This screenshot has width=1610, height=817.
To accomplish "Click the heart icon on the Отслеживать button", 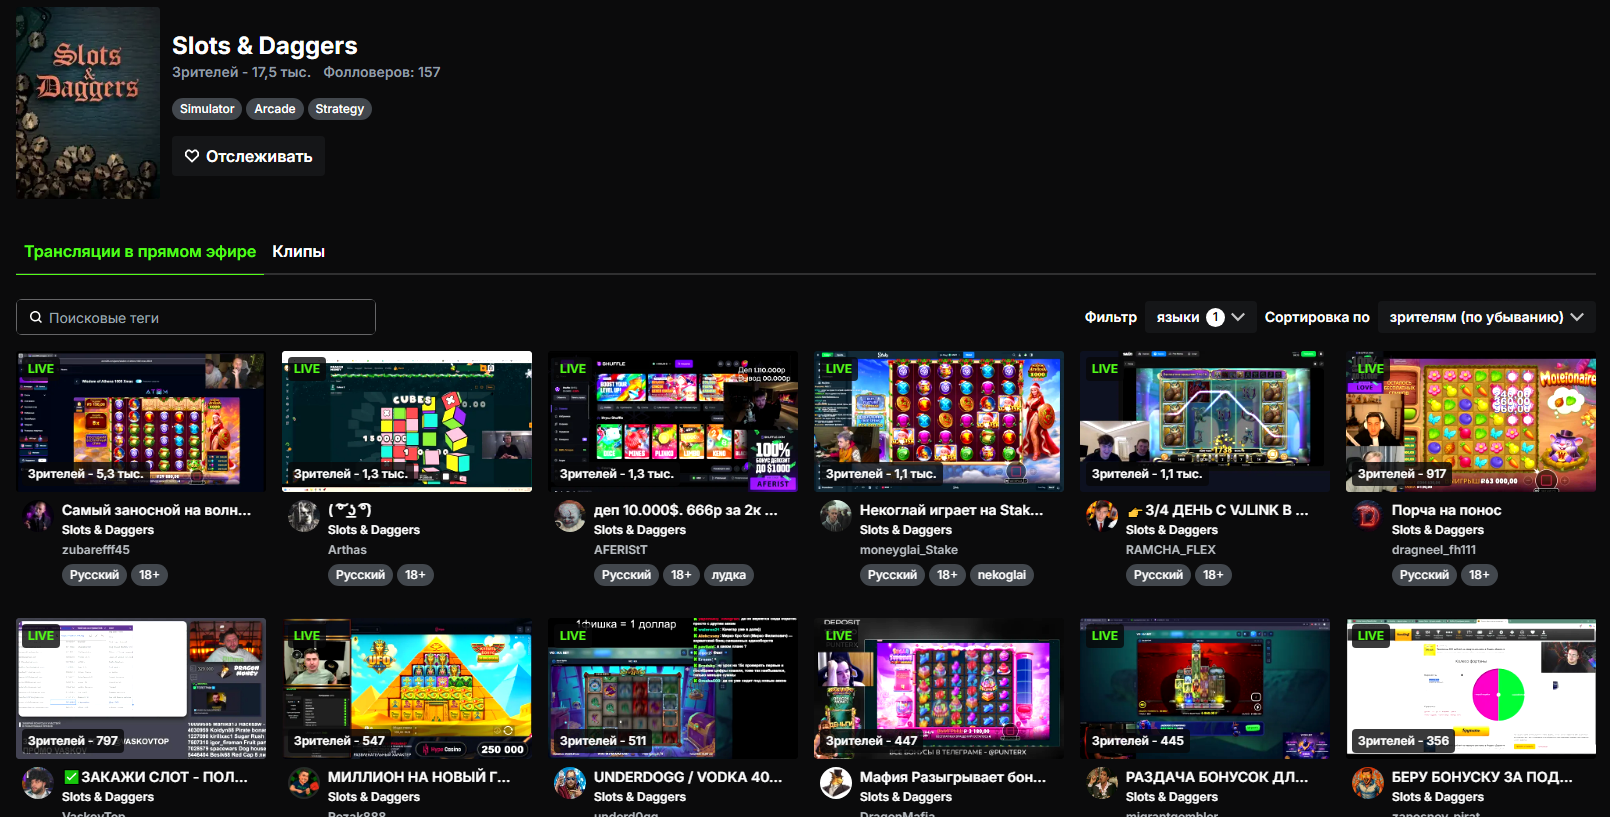I will pos(192,156).
